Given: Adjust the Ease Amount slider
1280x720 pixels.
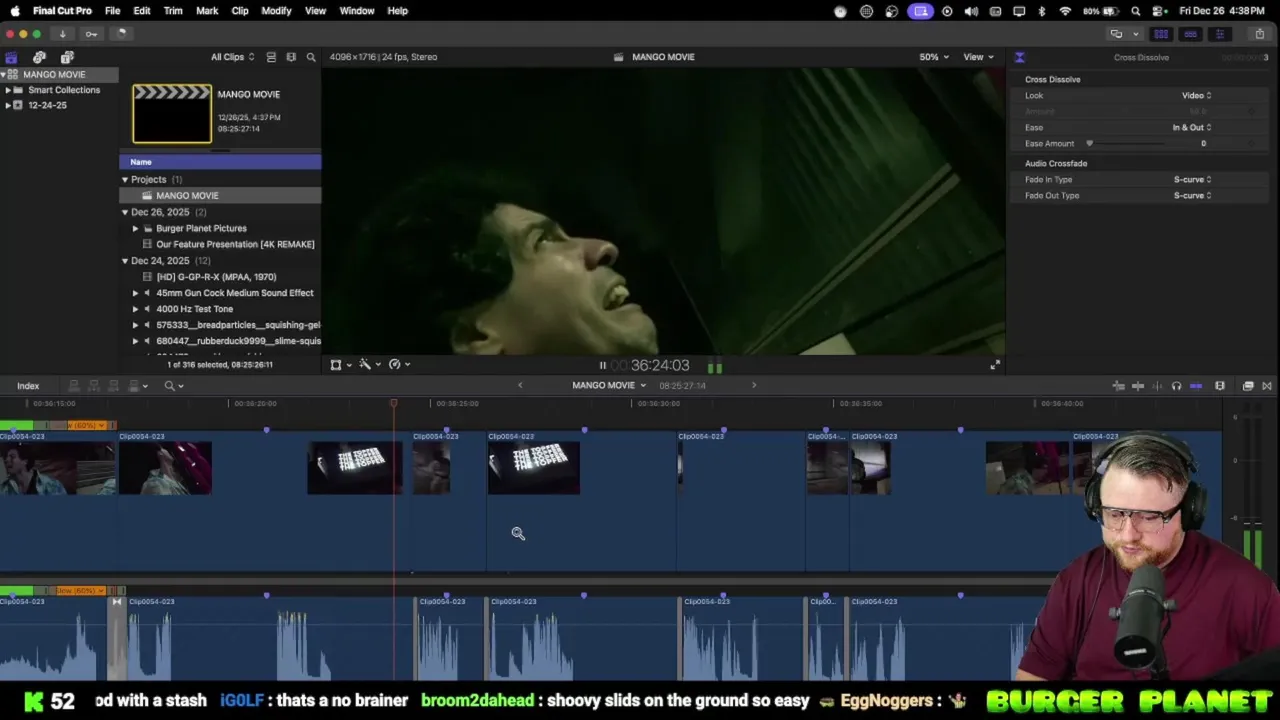Looking at the screenshot, I should 1089,143.
